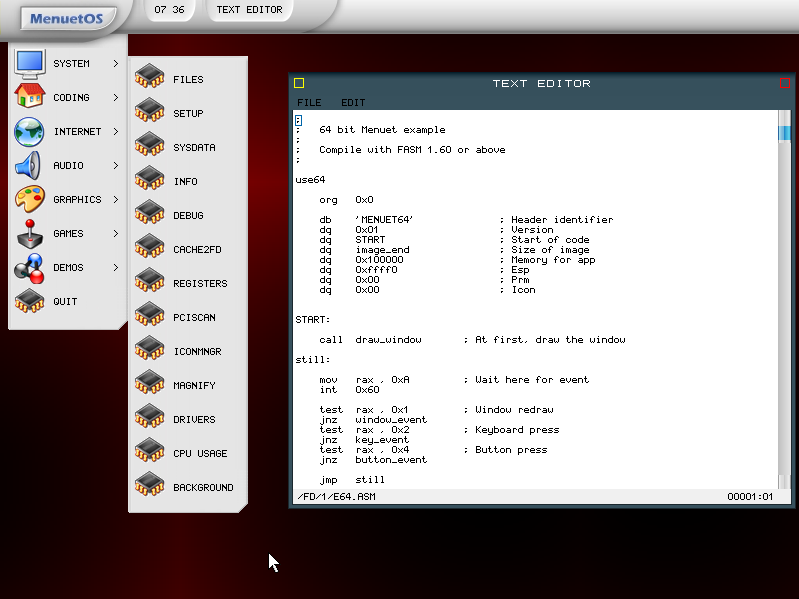Click the BACKGROUND chip icon
This screenshot has height=599, width=799.
click(x=149, y=487)
